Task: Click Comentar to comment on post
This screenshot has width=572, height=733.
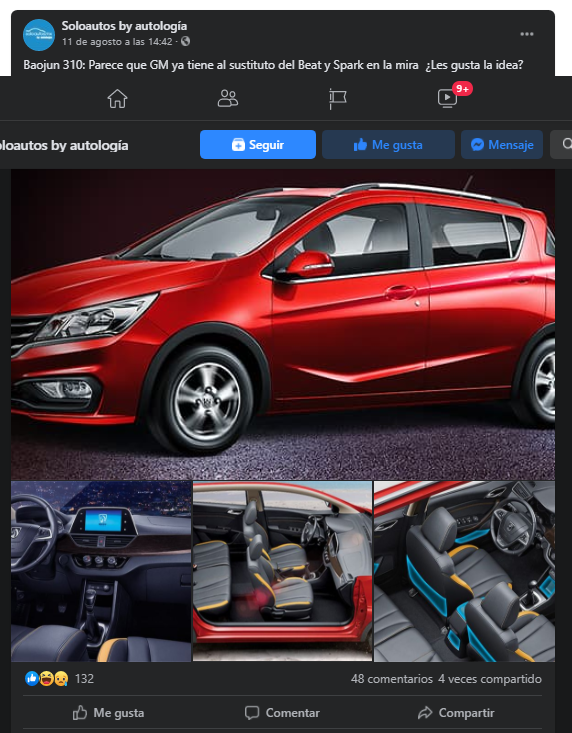Action: [x=282, y=713]
